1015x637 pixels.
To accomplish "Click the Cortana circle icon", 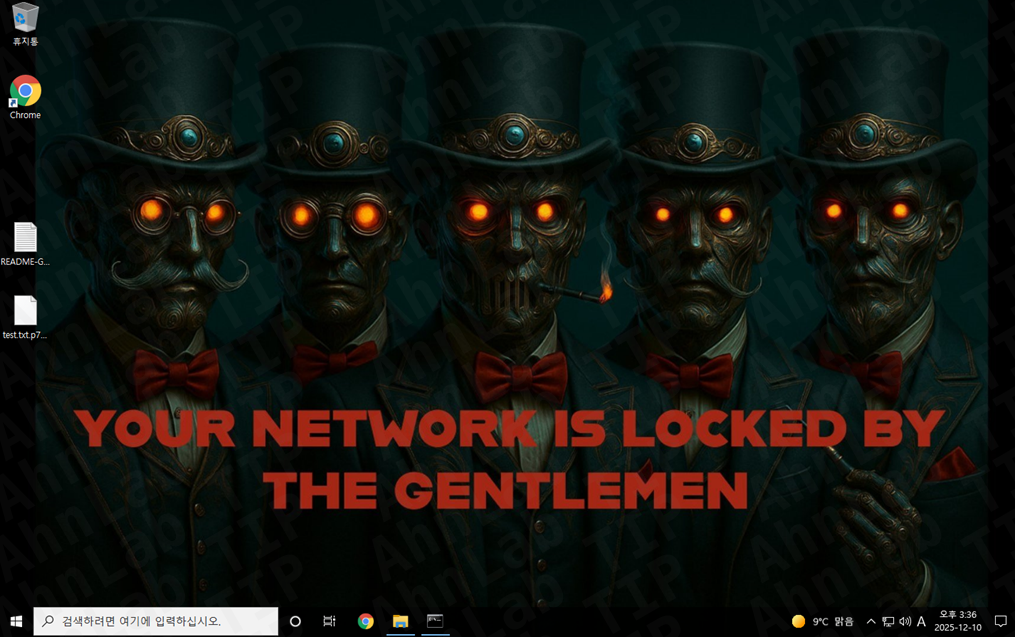I will pyautogui.click(x=295, y=621).
